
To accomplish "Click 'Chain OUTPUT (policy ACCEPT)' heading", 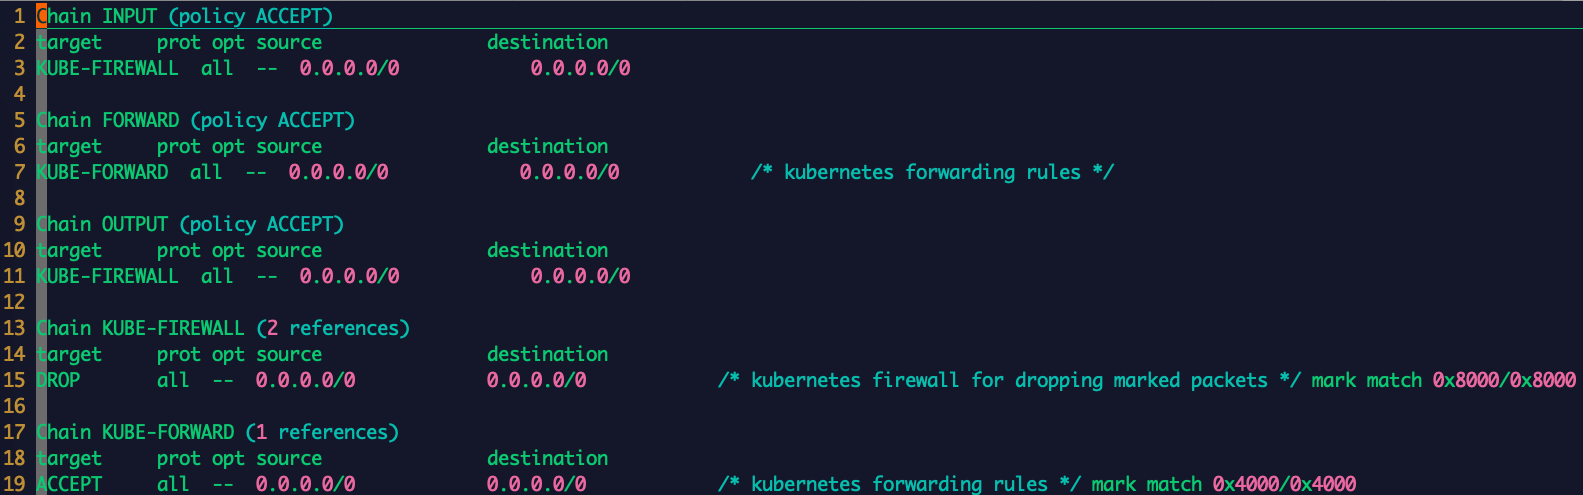I will click(190, 224).
